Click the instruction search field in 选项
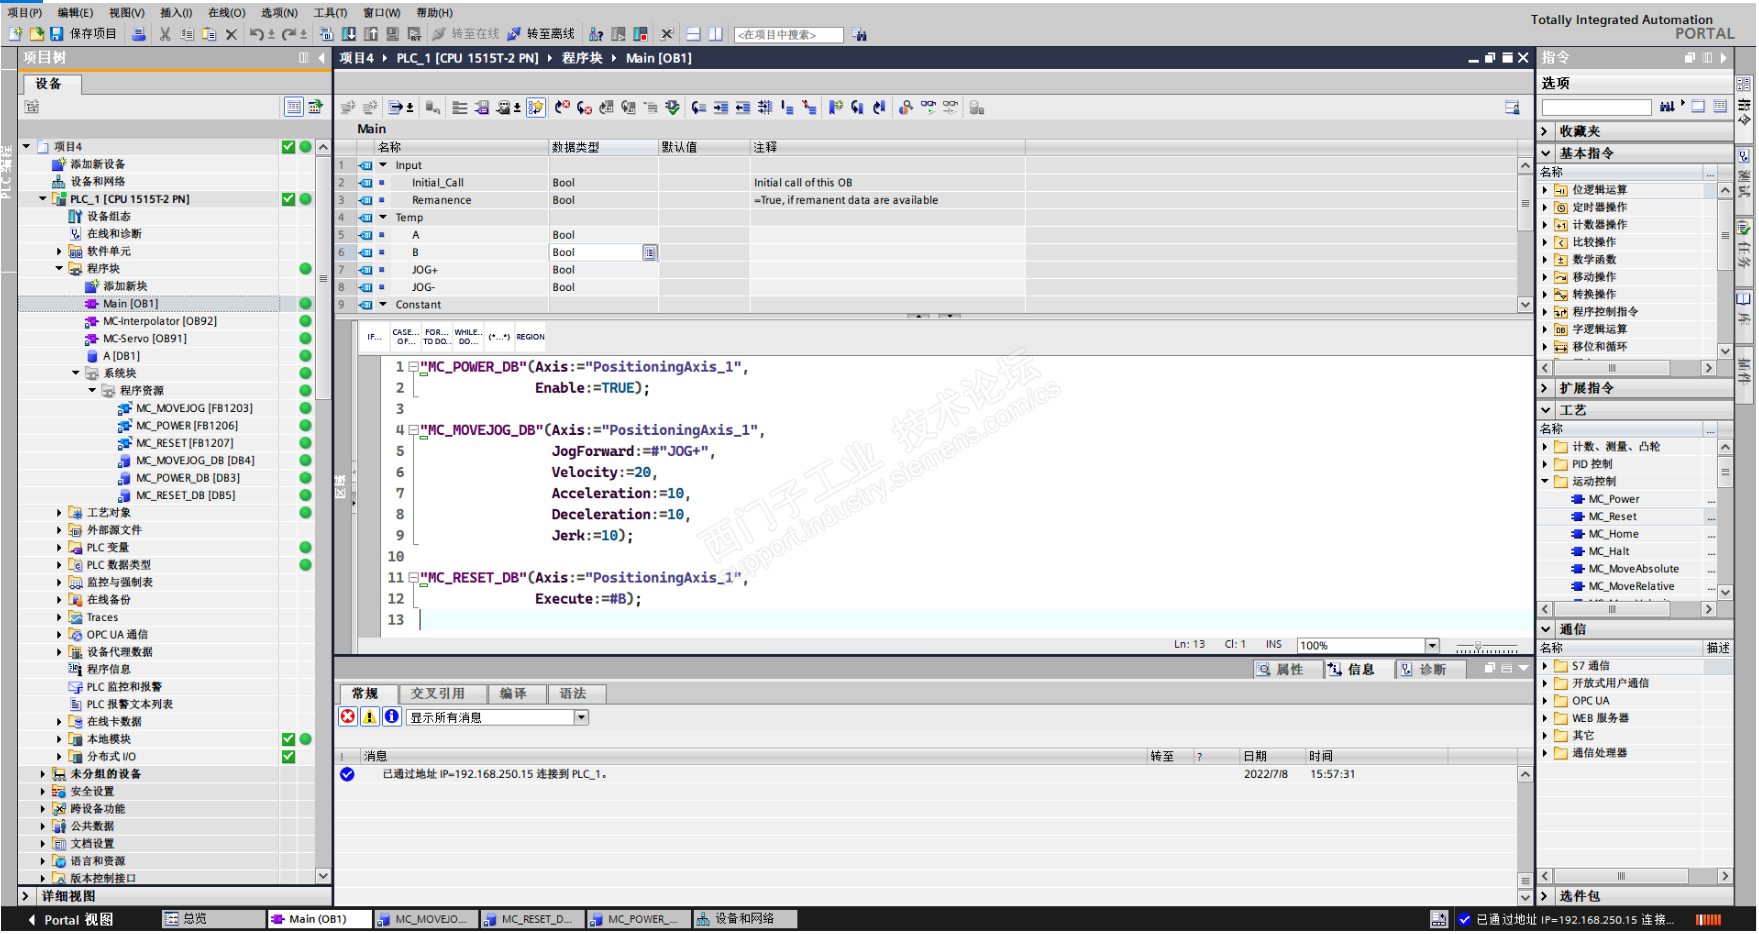 pyautogui.click(x=1597, y=107)
